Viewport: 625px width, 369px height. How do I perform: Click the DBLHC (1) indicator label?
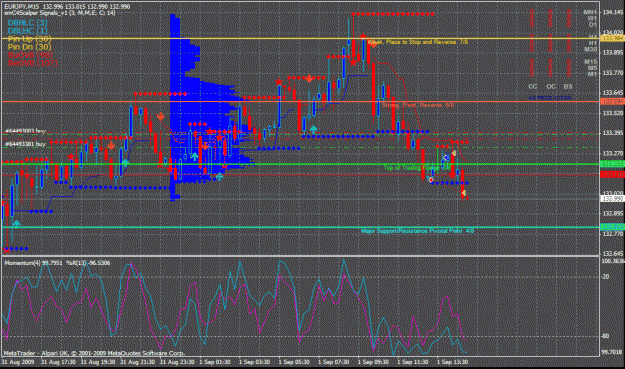click(x=28, y=31)
